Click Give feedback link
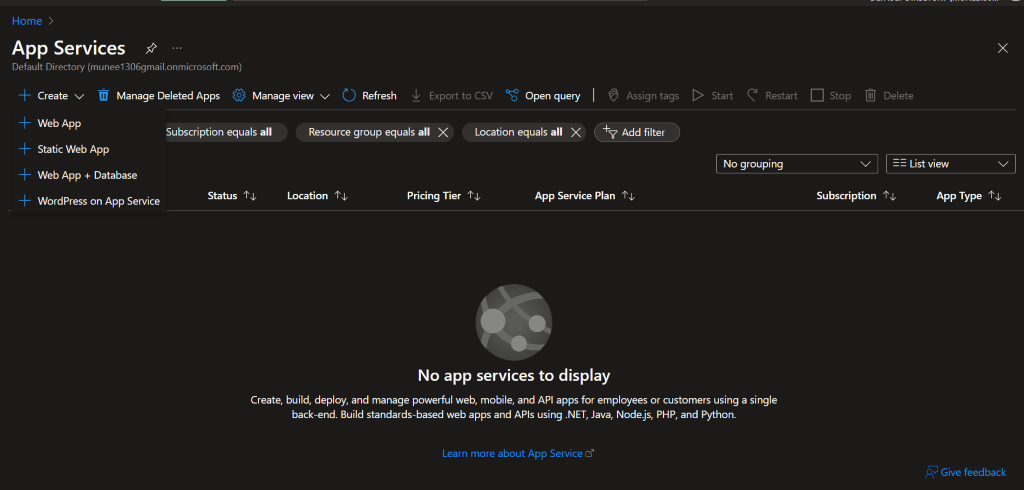 [x=966, y=472]
